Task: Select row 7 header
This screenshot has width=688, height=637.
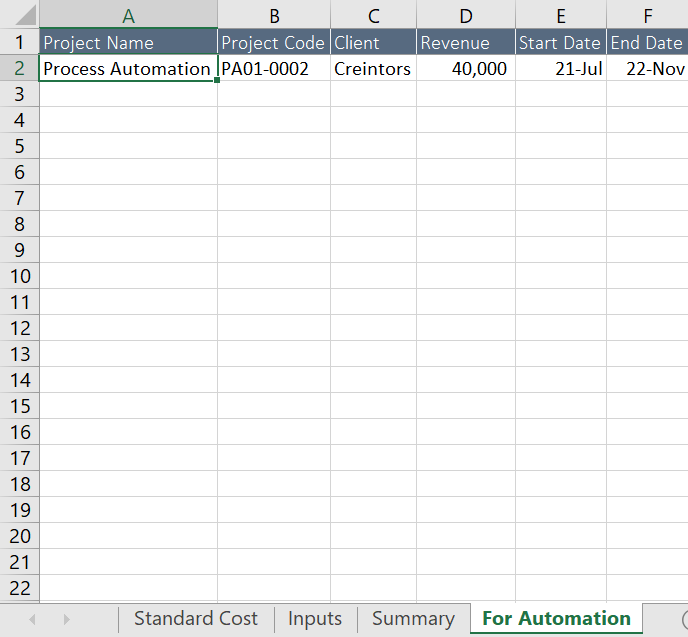Action: coord(19,198)
